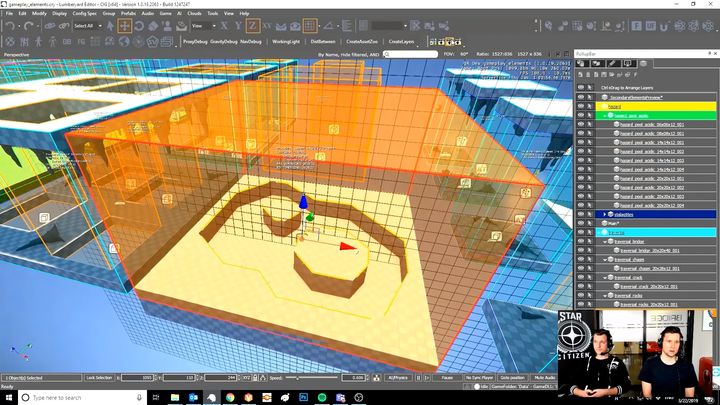
Task: Toggle visibility of the traverse layer
Action: point(581,232)
